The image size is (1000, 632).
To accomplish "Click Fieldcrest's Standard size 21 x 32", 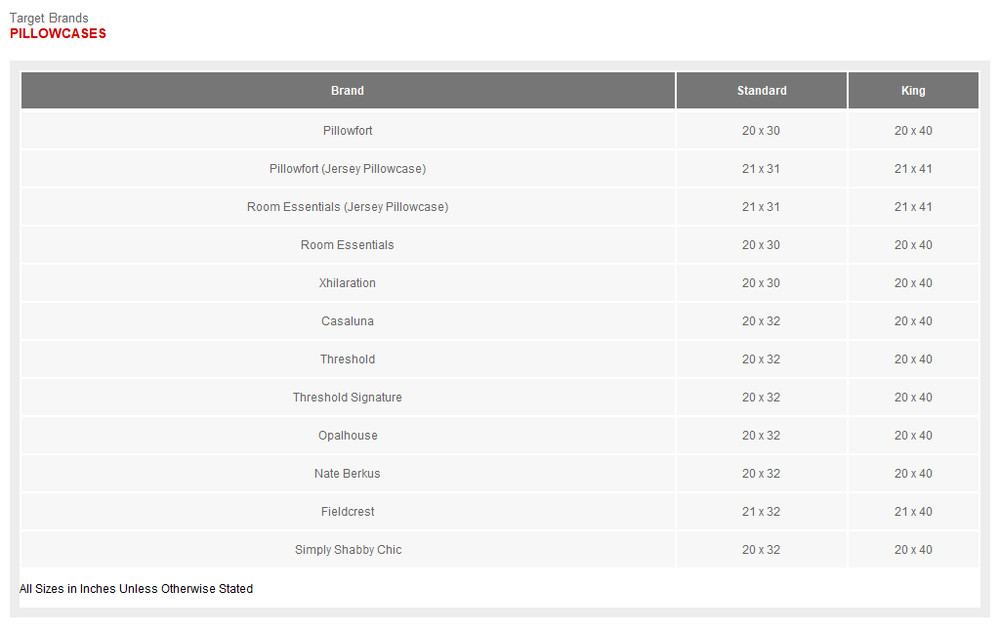I will click(x=761, y=511).
